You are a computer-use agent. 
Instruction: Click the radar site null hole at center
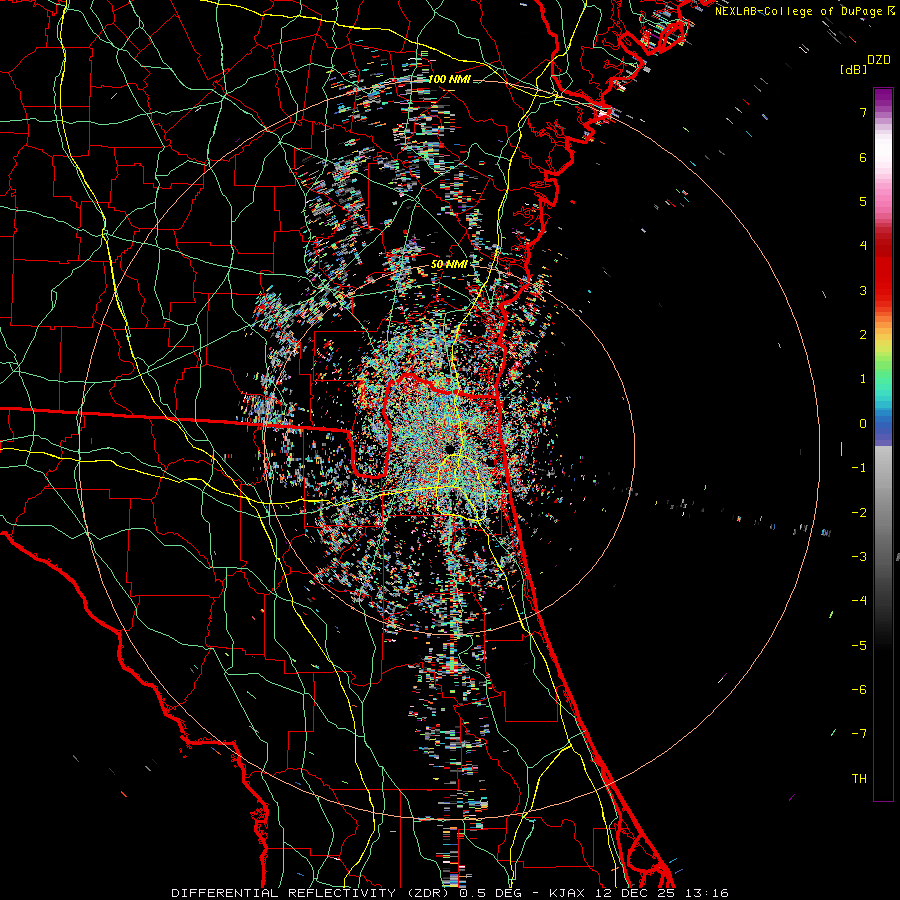449,448
